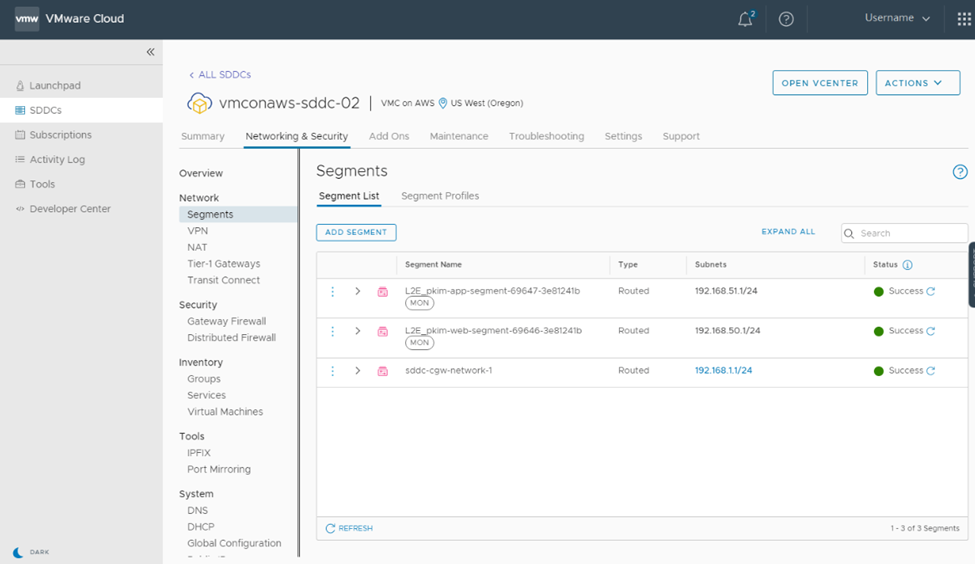Click the Segment Name column header
The image size is (975, 564).
tap(433, 265)
